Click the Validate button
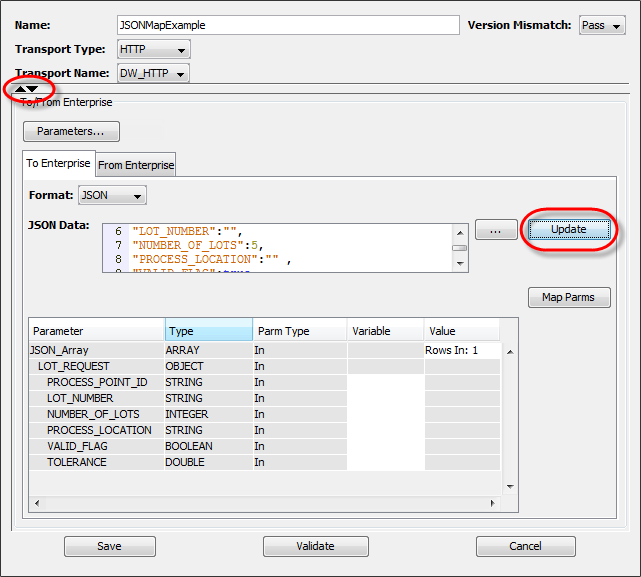Screen dimensions: 641x577 [315, 546]
